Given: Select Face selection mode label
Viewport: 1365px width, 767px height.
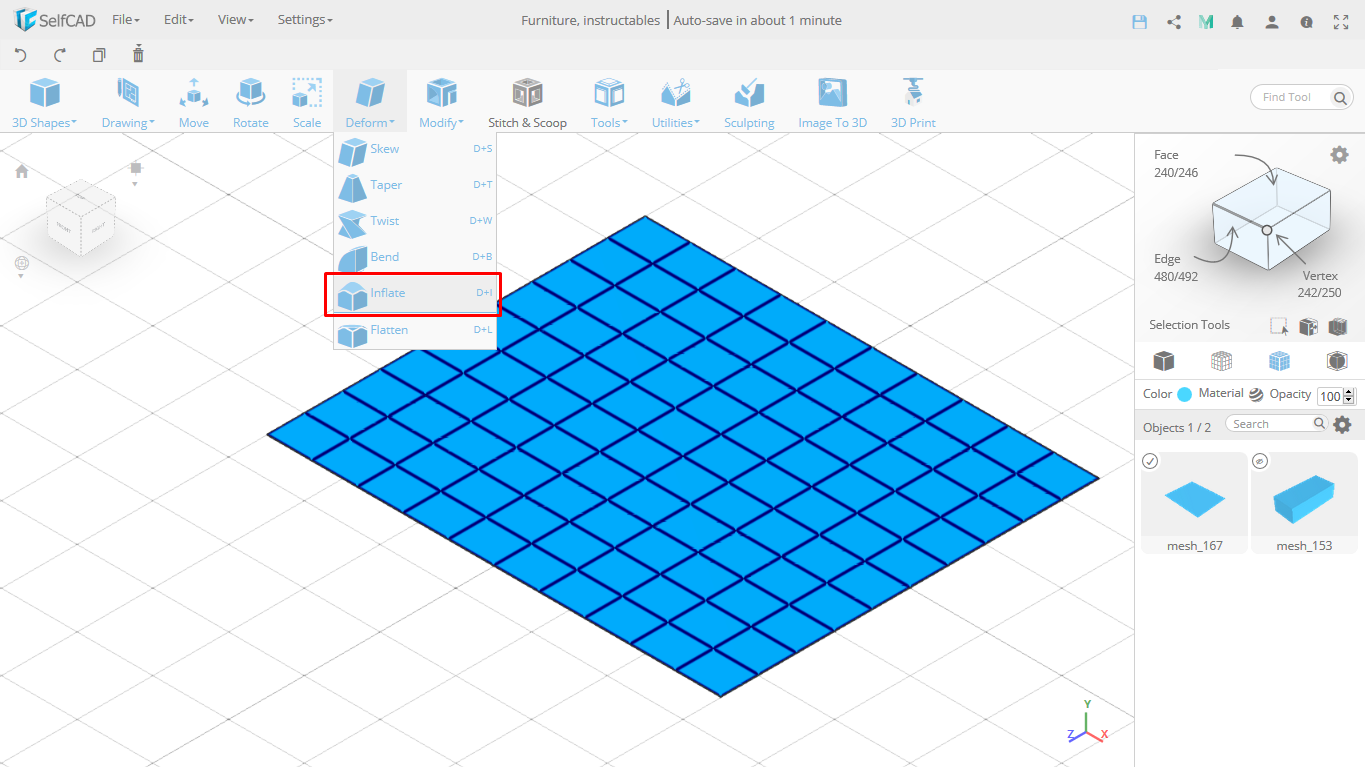Looking at the screenshot, I should [x=1166, y=155].
